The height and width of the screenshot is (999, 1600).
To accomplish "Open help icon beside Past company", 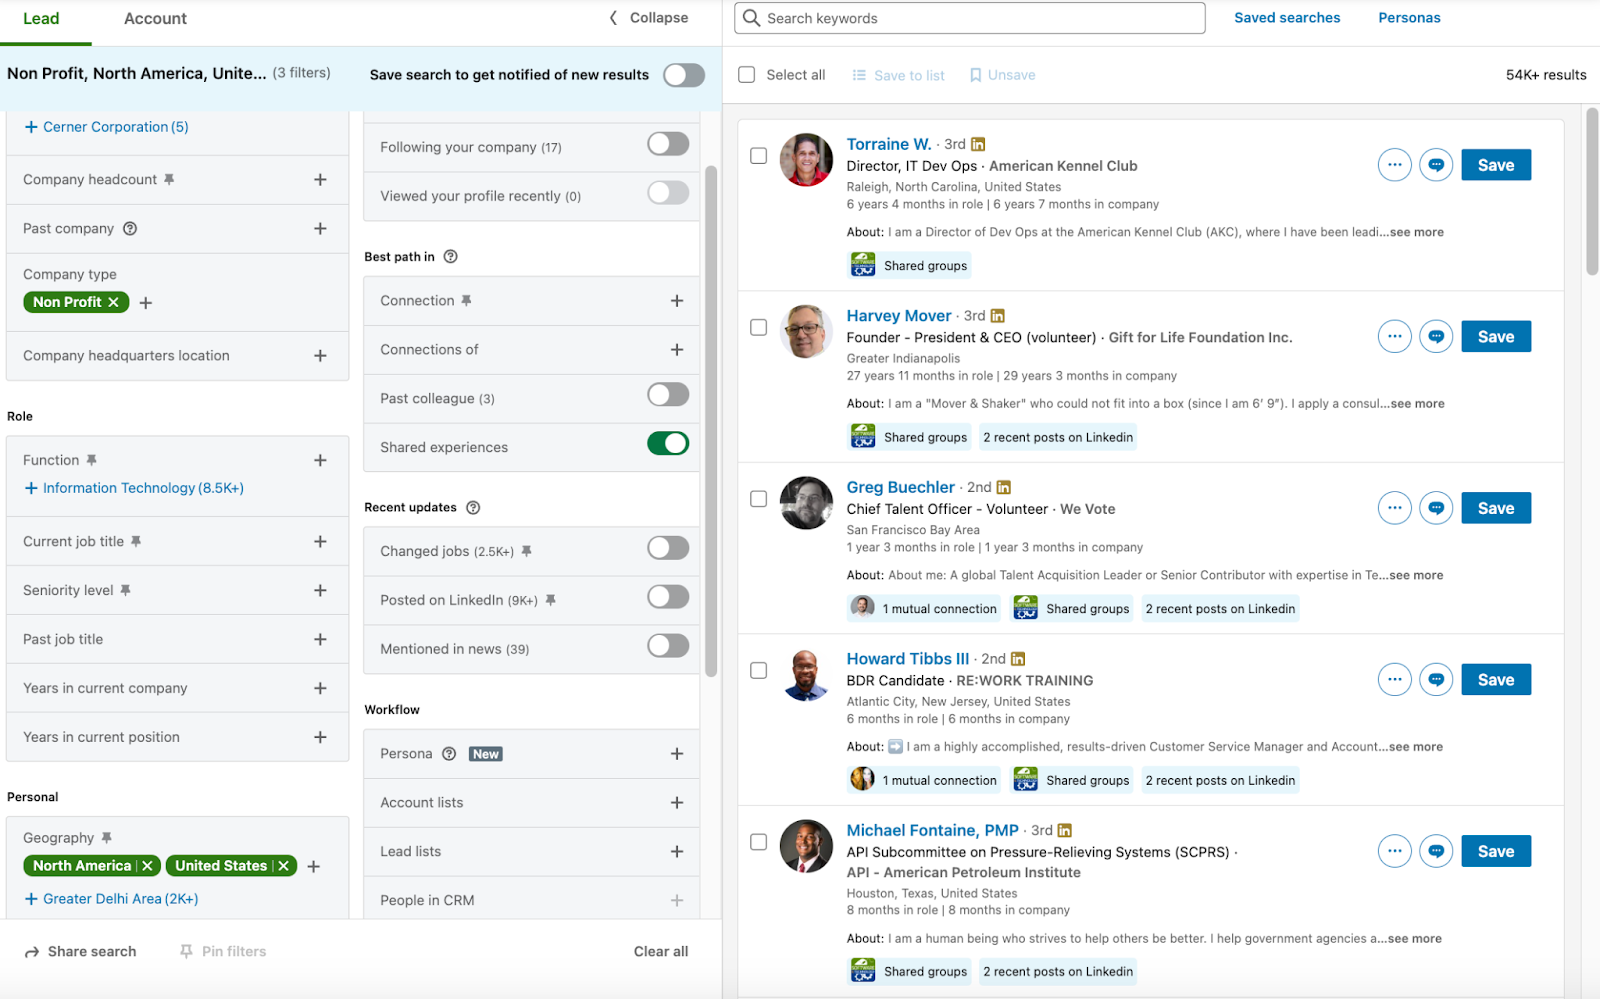I will click(x=130, y=228).
